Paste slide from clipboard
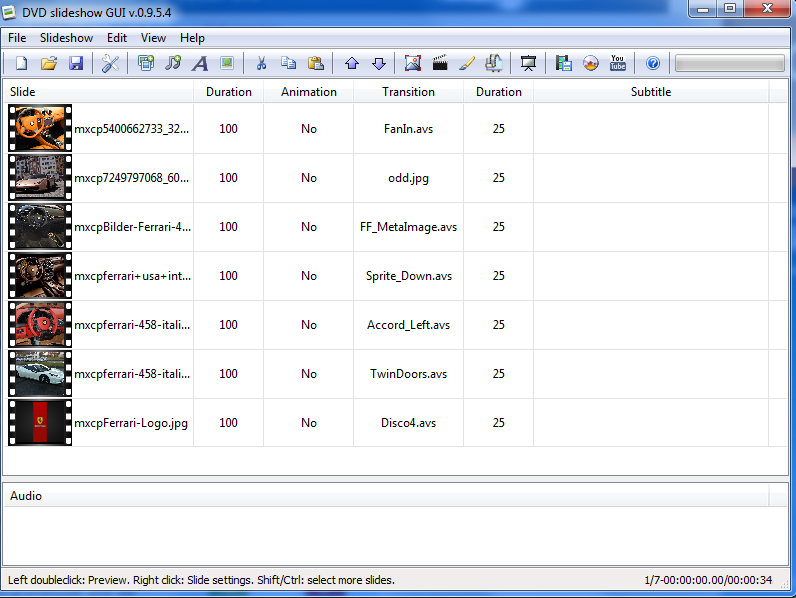The width and height of the screenshot is (796, 598). (x=316, y=63)
